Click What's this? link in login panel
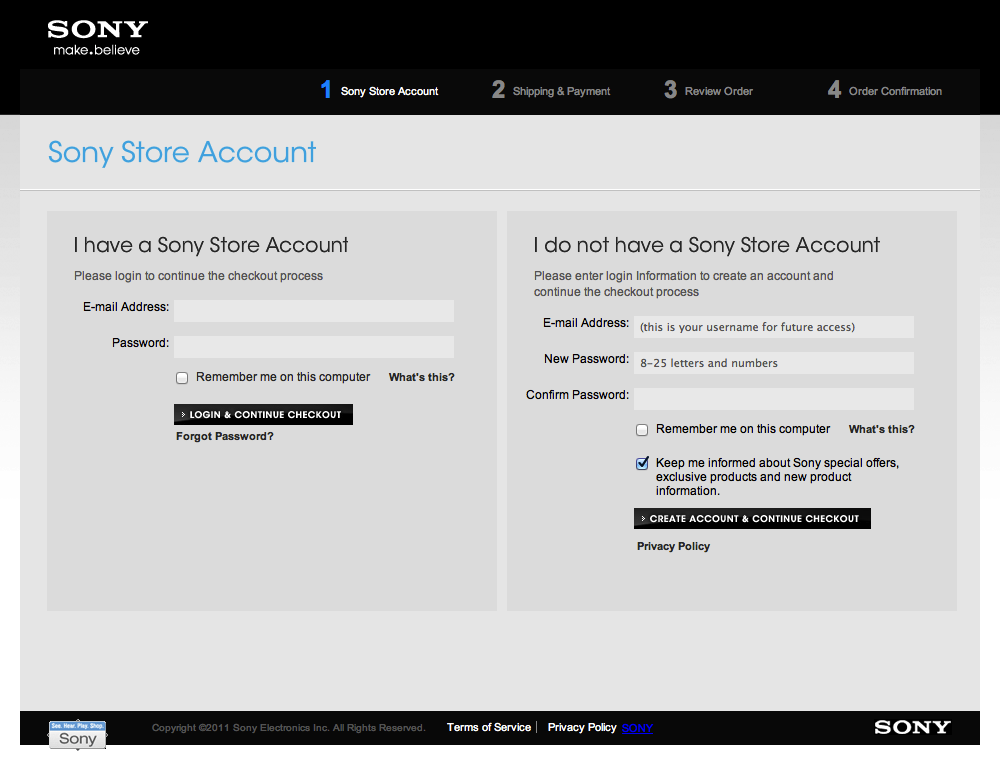Viewport: 1000px width, 762px height. coord(421,378)
